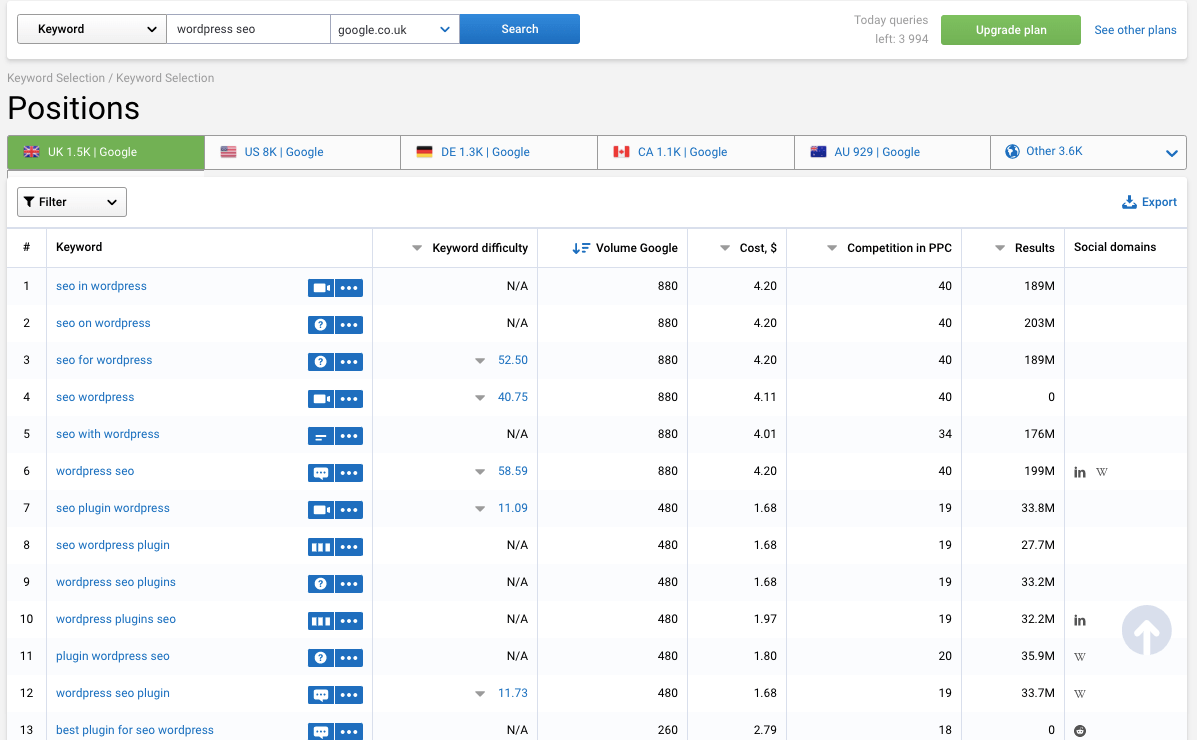This screenshot has height=740, width=1197.
Task: Open the 'seo in wordpress' keyword link
Action: [x=101, y=286]
